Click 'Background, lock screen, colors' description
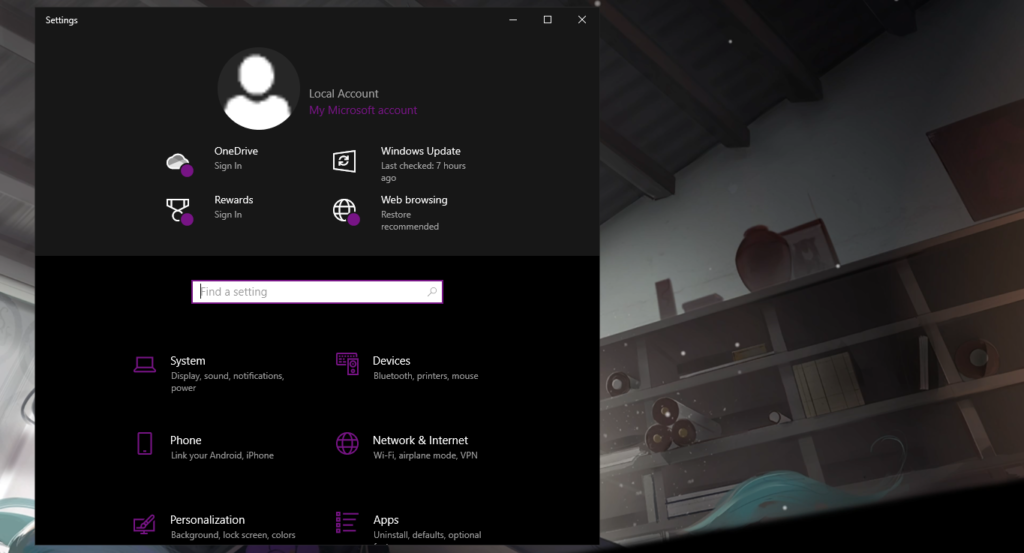Viewport: 1024px width, 553px height. coord(233,535)
